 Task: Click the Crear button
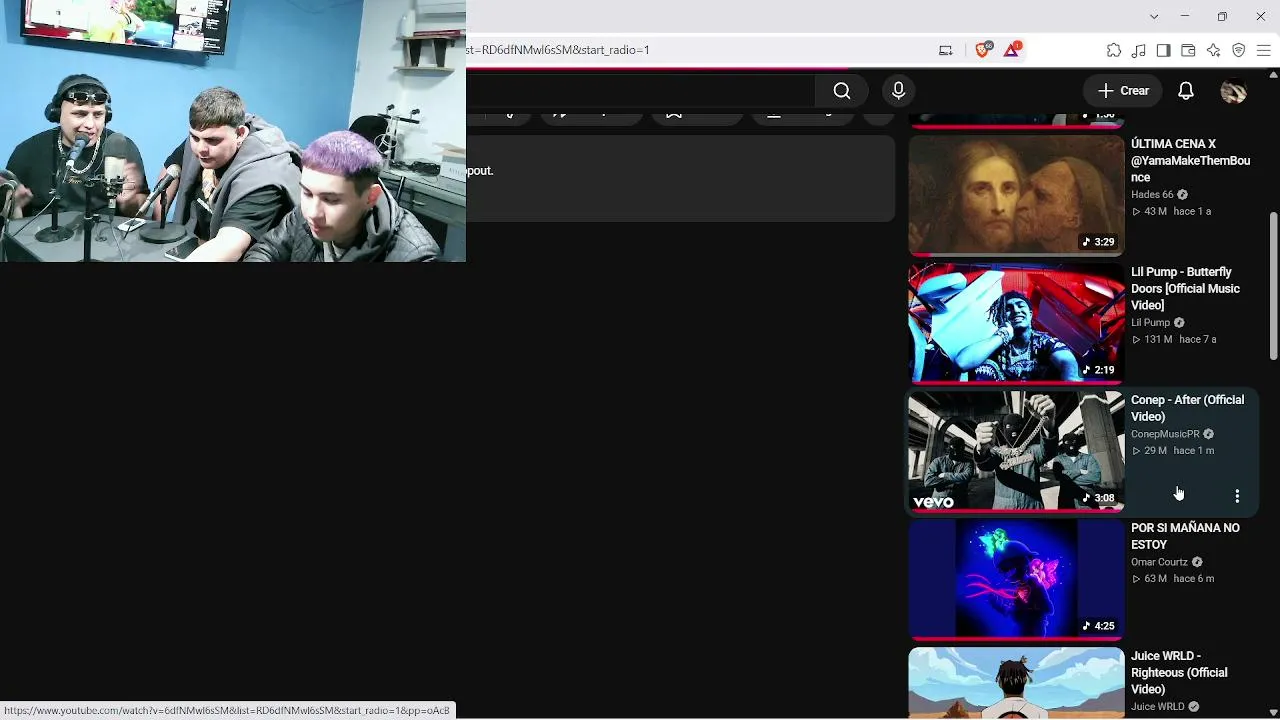pyautogui.click(x=1123, y=91)
